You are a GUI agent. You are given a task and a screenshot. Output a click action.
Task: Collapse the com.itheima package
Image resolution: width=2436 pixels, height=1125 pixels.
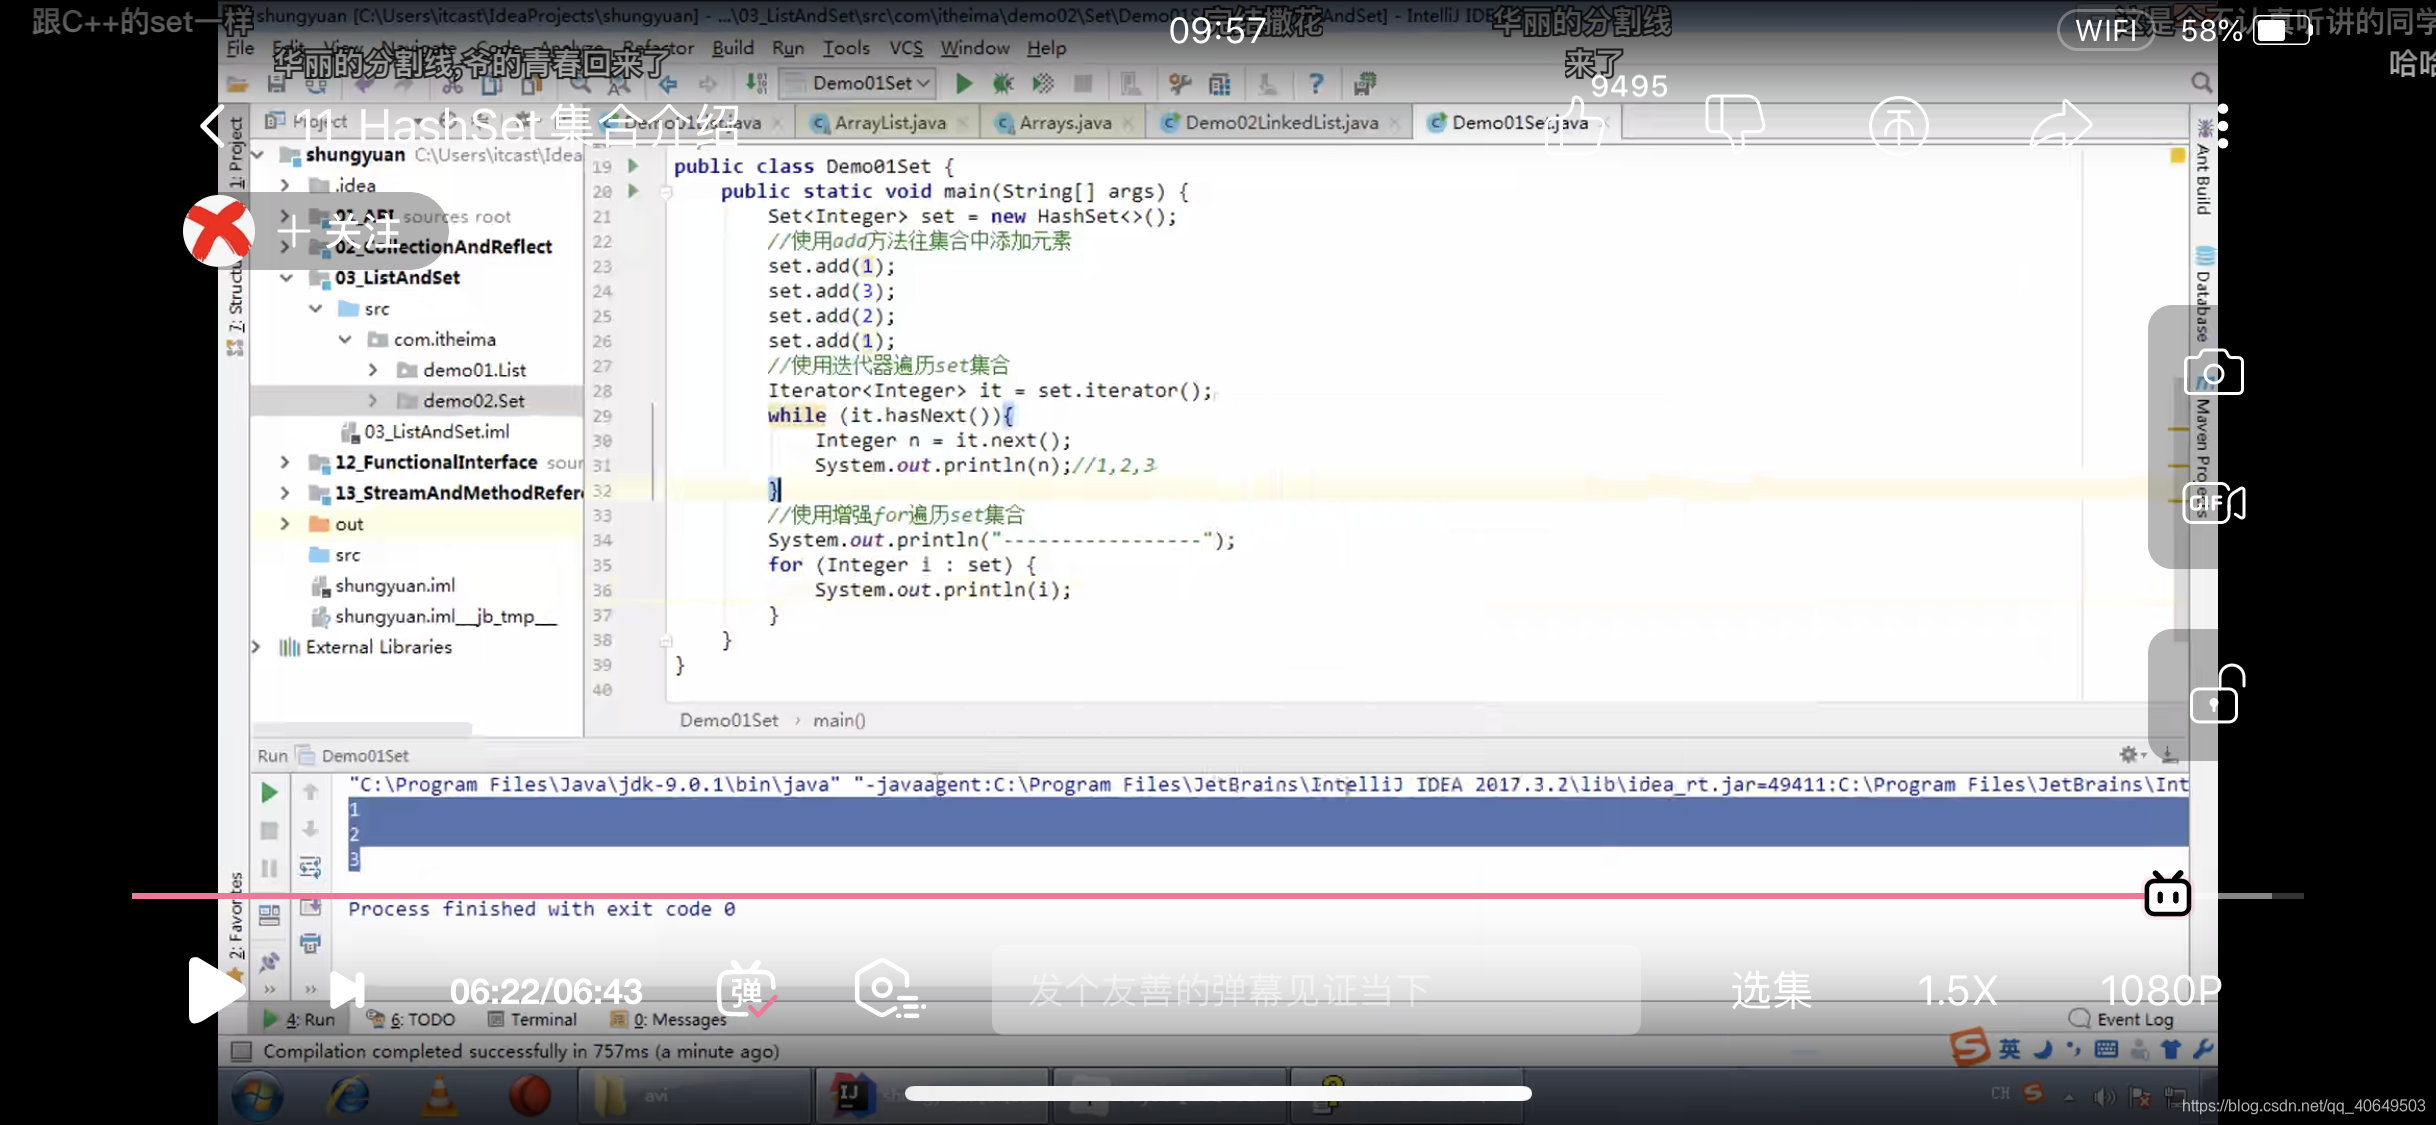click(345, 340)
